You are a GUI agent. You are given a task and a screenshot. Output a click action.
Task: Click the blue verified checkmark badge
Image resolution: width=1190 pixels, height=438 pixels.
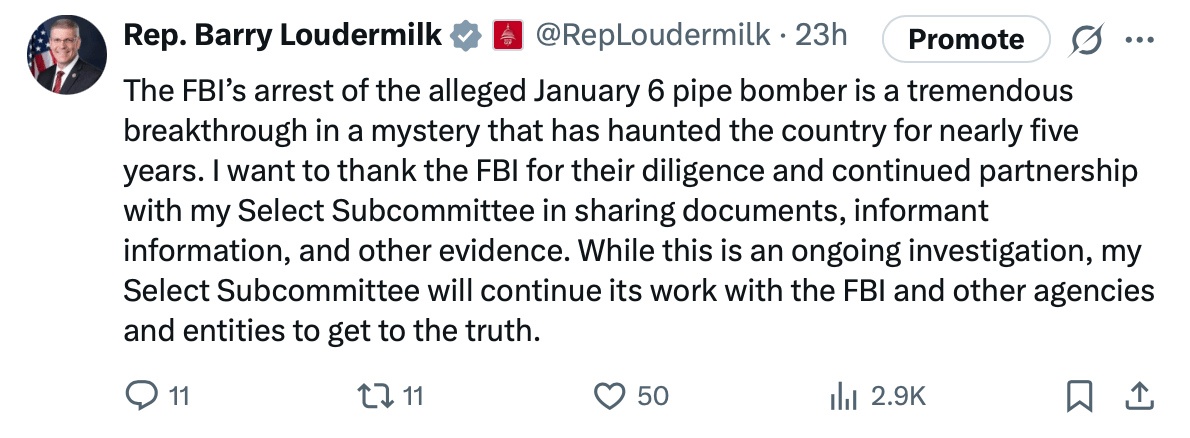[463, 36]
